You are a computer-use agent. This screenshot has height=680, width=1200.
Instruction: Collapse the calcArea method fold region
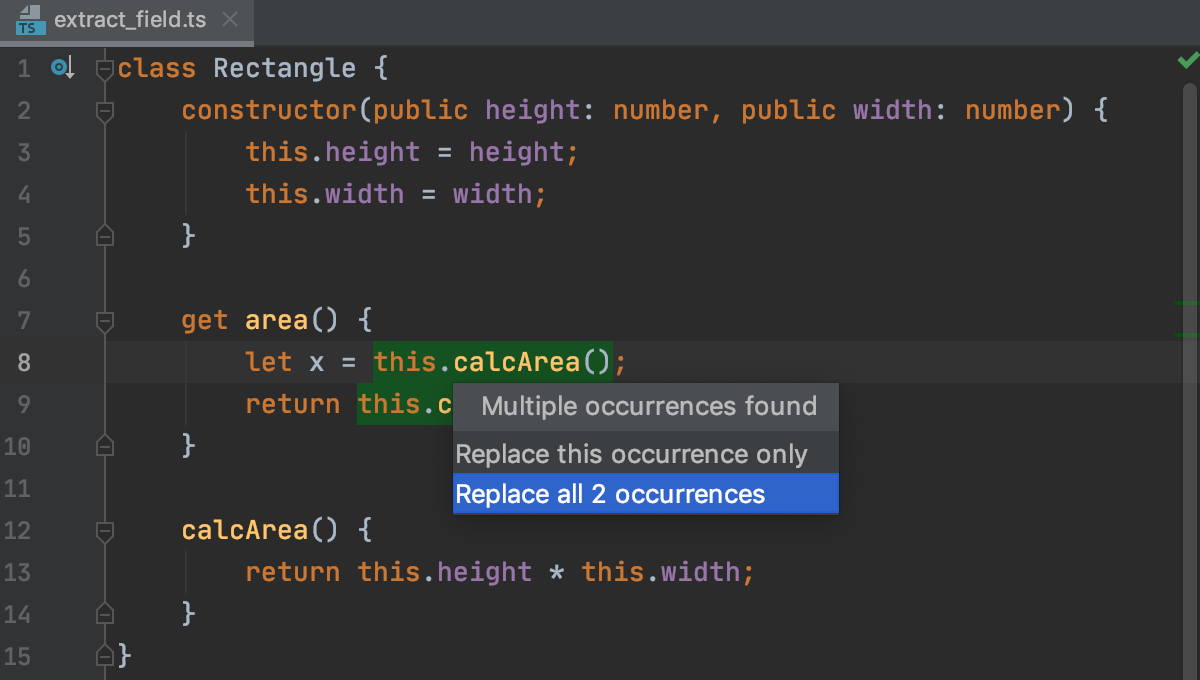click(104, 530)
